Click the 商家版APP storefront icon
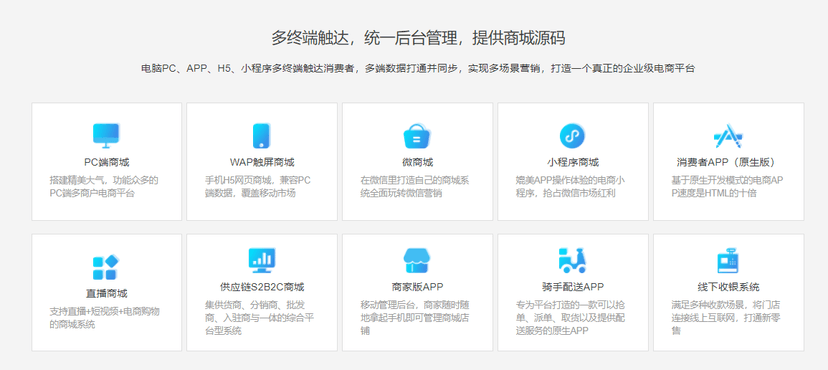 (x=418, y=261)
